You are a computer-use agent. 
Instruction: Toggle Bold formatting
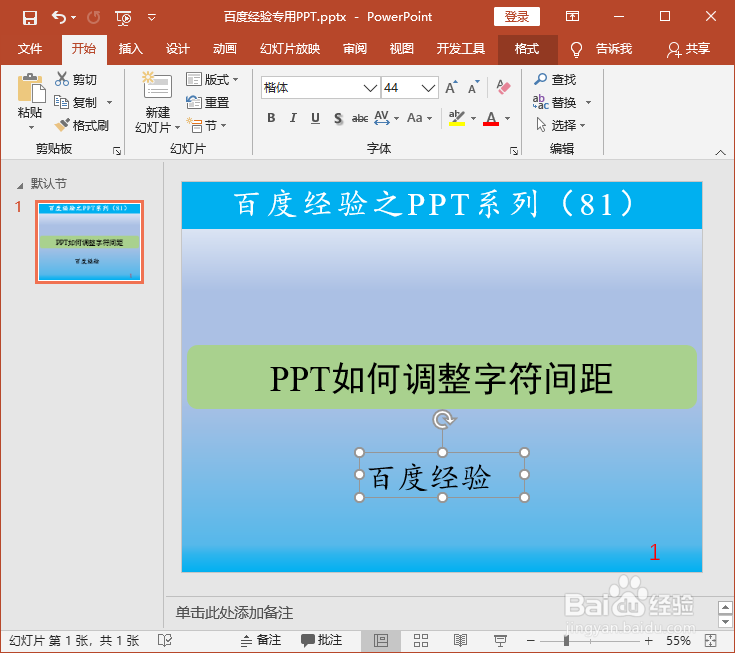[271, 118]
